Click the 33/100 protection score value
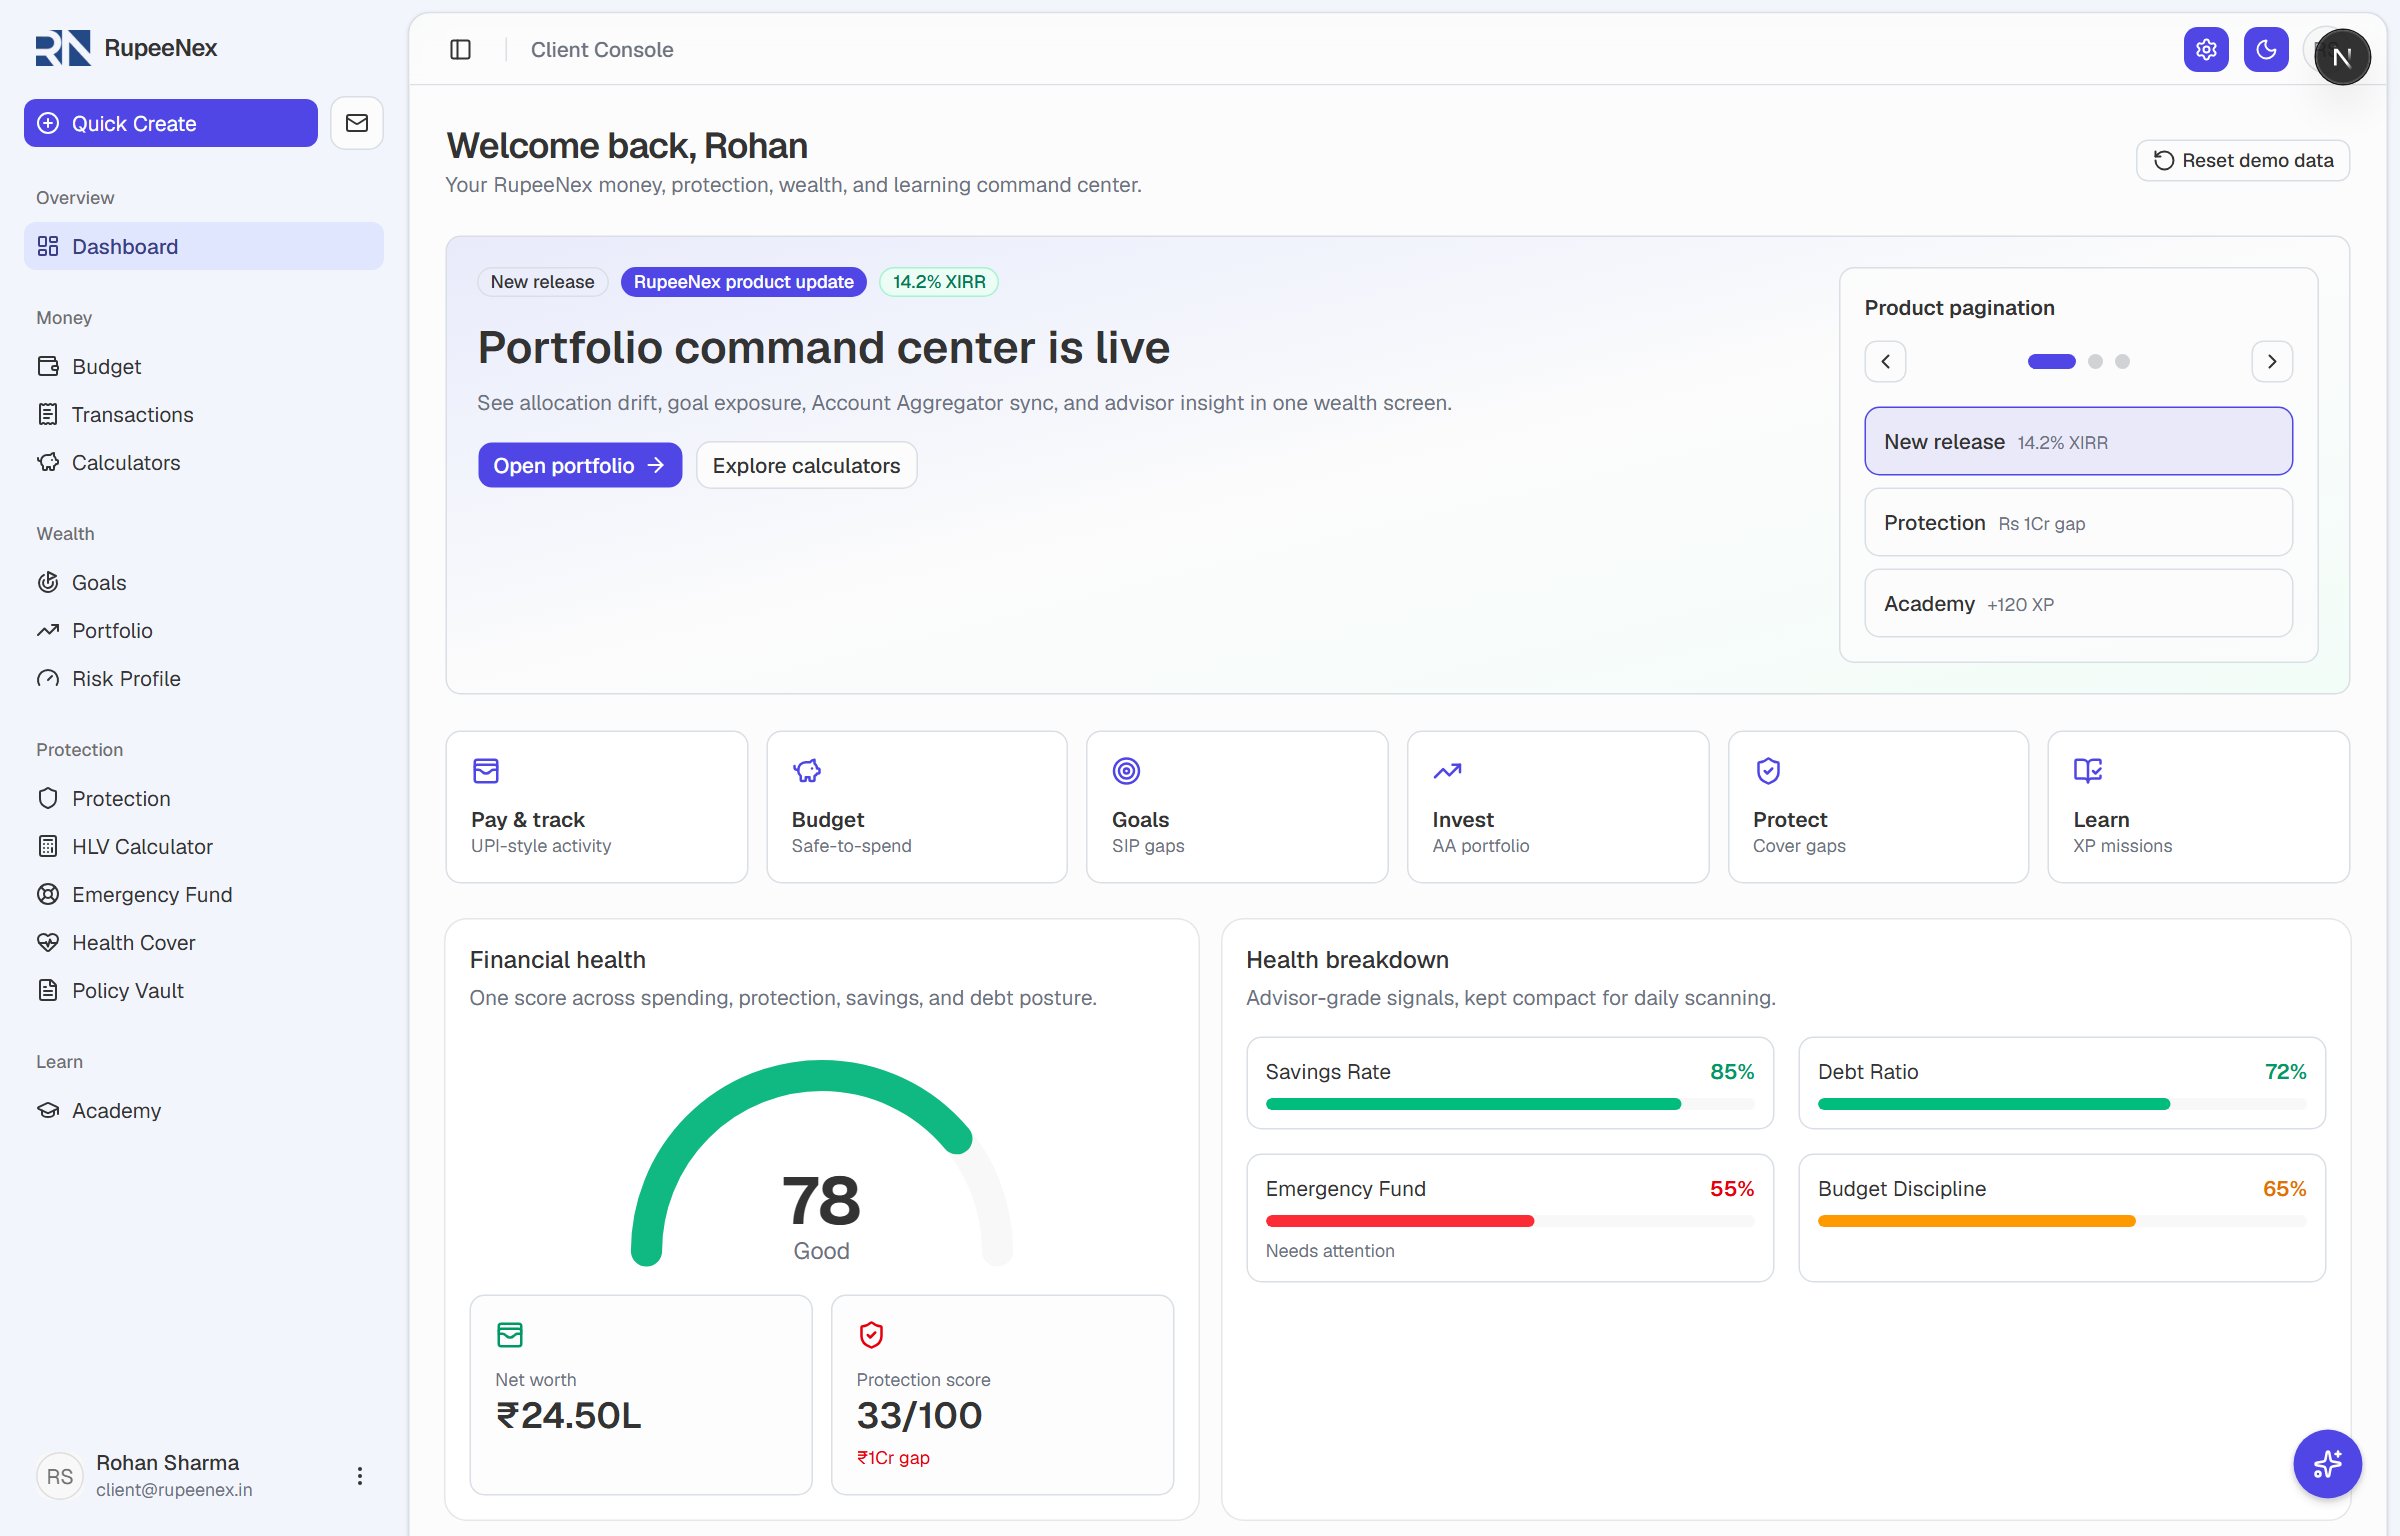 (919, 1416)
